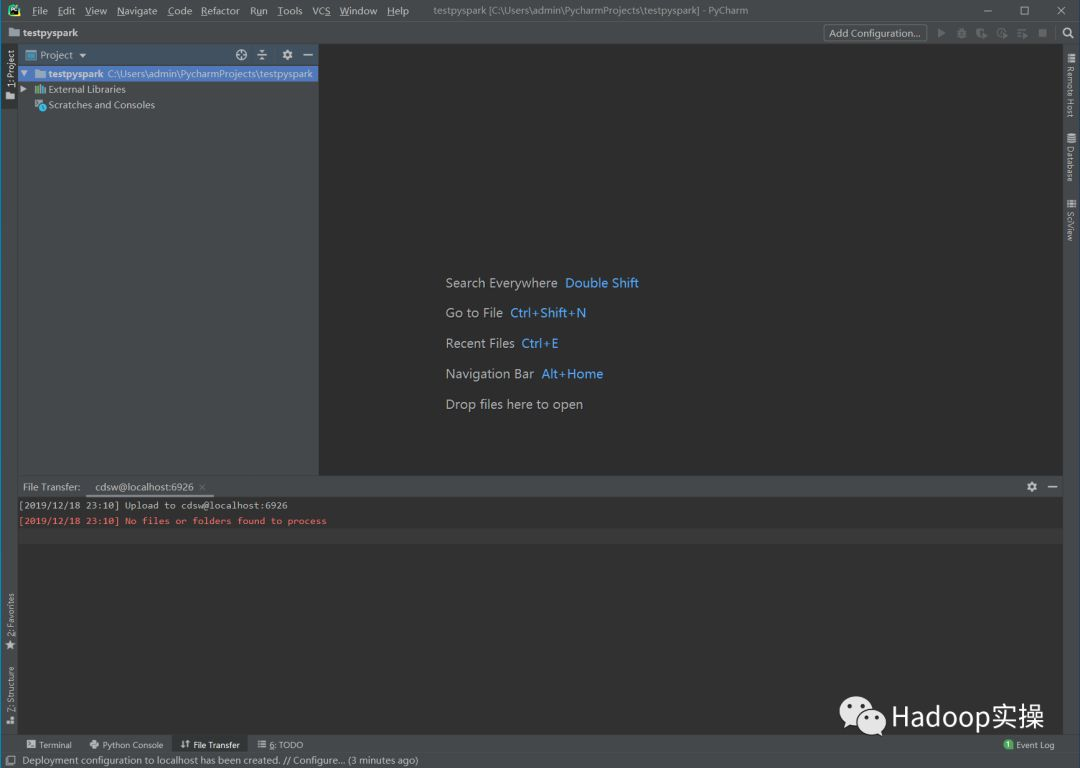The height and width of the screenshot is (768, 1080).
Task: Open the Navigate menu
Action: tap(137, 11)
